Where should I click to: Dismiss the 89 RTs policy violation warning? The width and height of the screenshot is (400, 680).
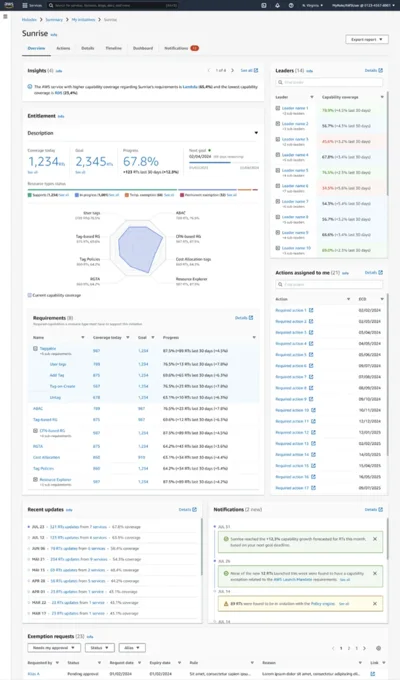[375, 604]
